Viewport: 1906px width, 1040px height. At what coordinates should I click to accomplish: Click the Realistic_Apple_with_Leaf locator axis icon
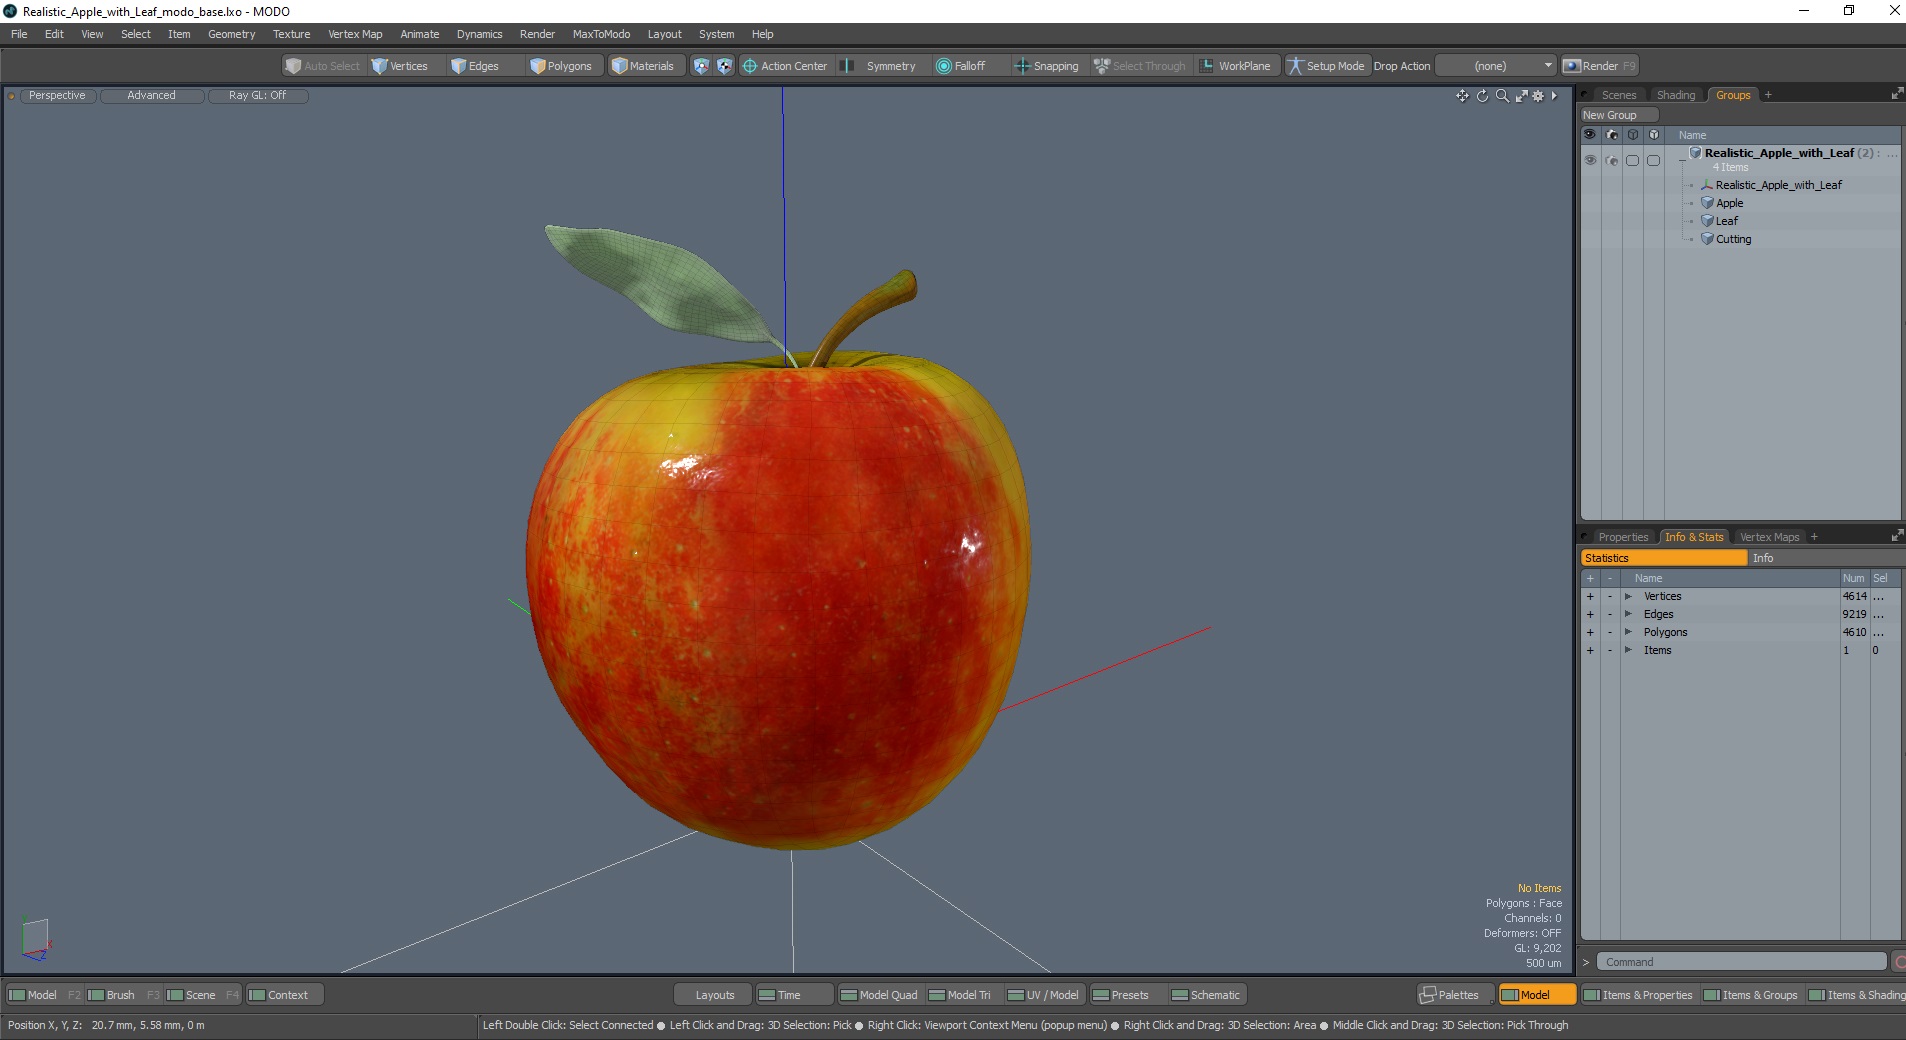coord(1707,185)
